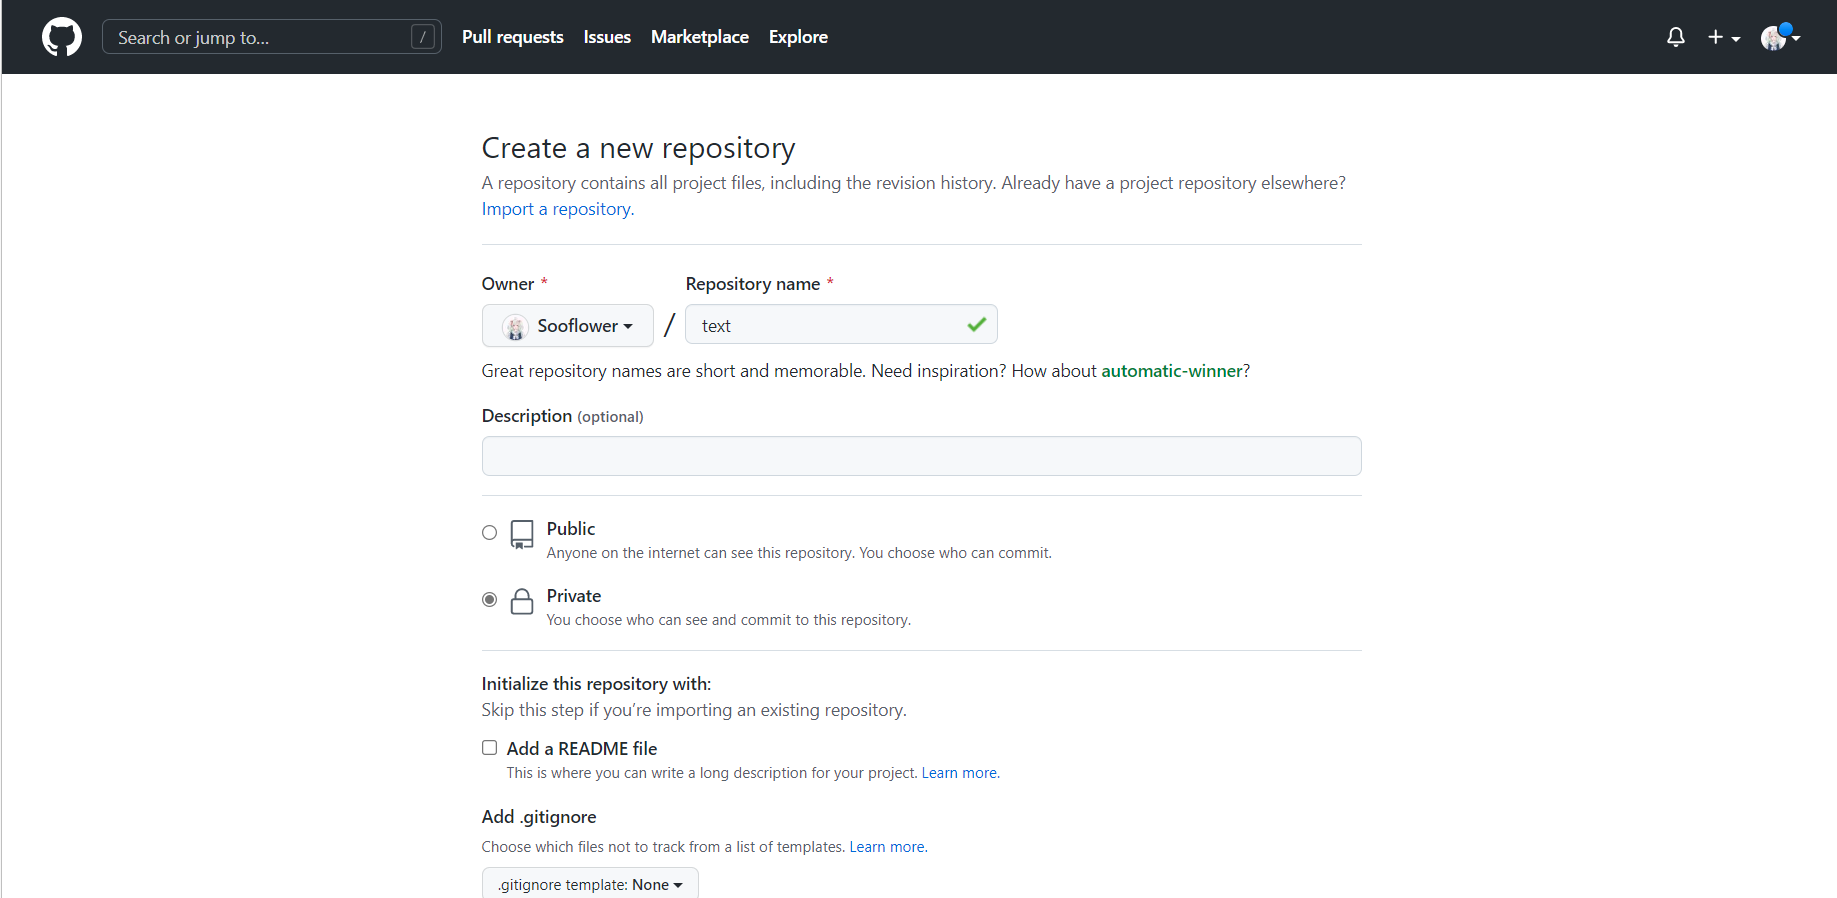
Task: Expand the plus create-new menu
Action: [1723, 37]
